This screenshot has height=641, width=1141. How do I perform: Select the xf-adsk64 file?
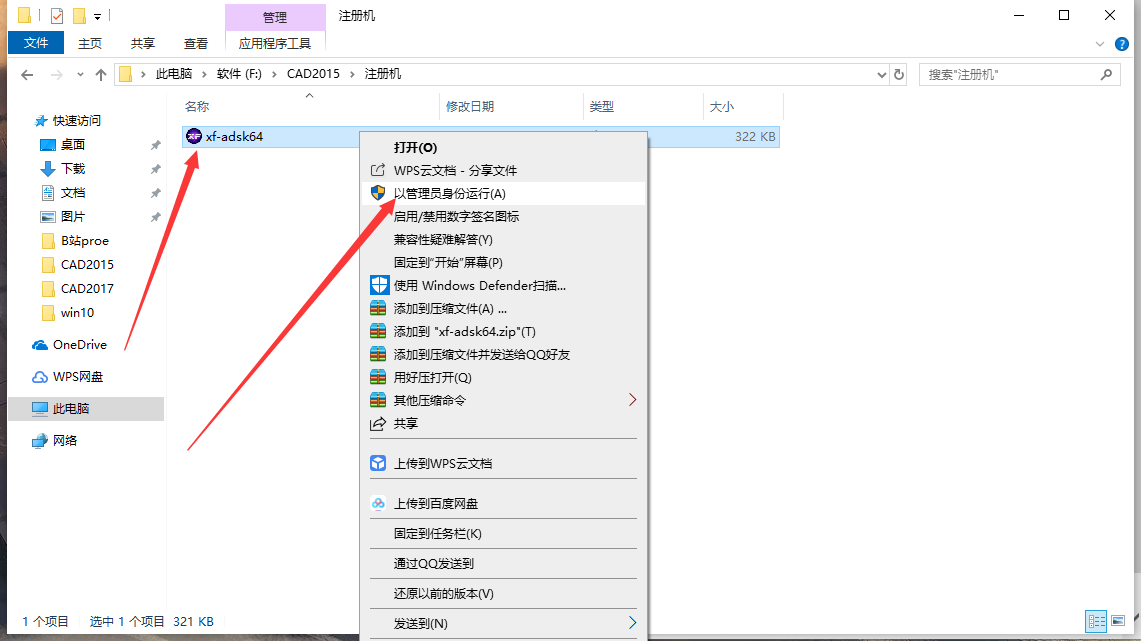[x=480, y=136]
